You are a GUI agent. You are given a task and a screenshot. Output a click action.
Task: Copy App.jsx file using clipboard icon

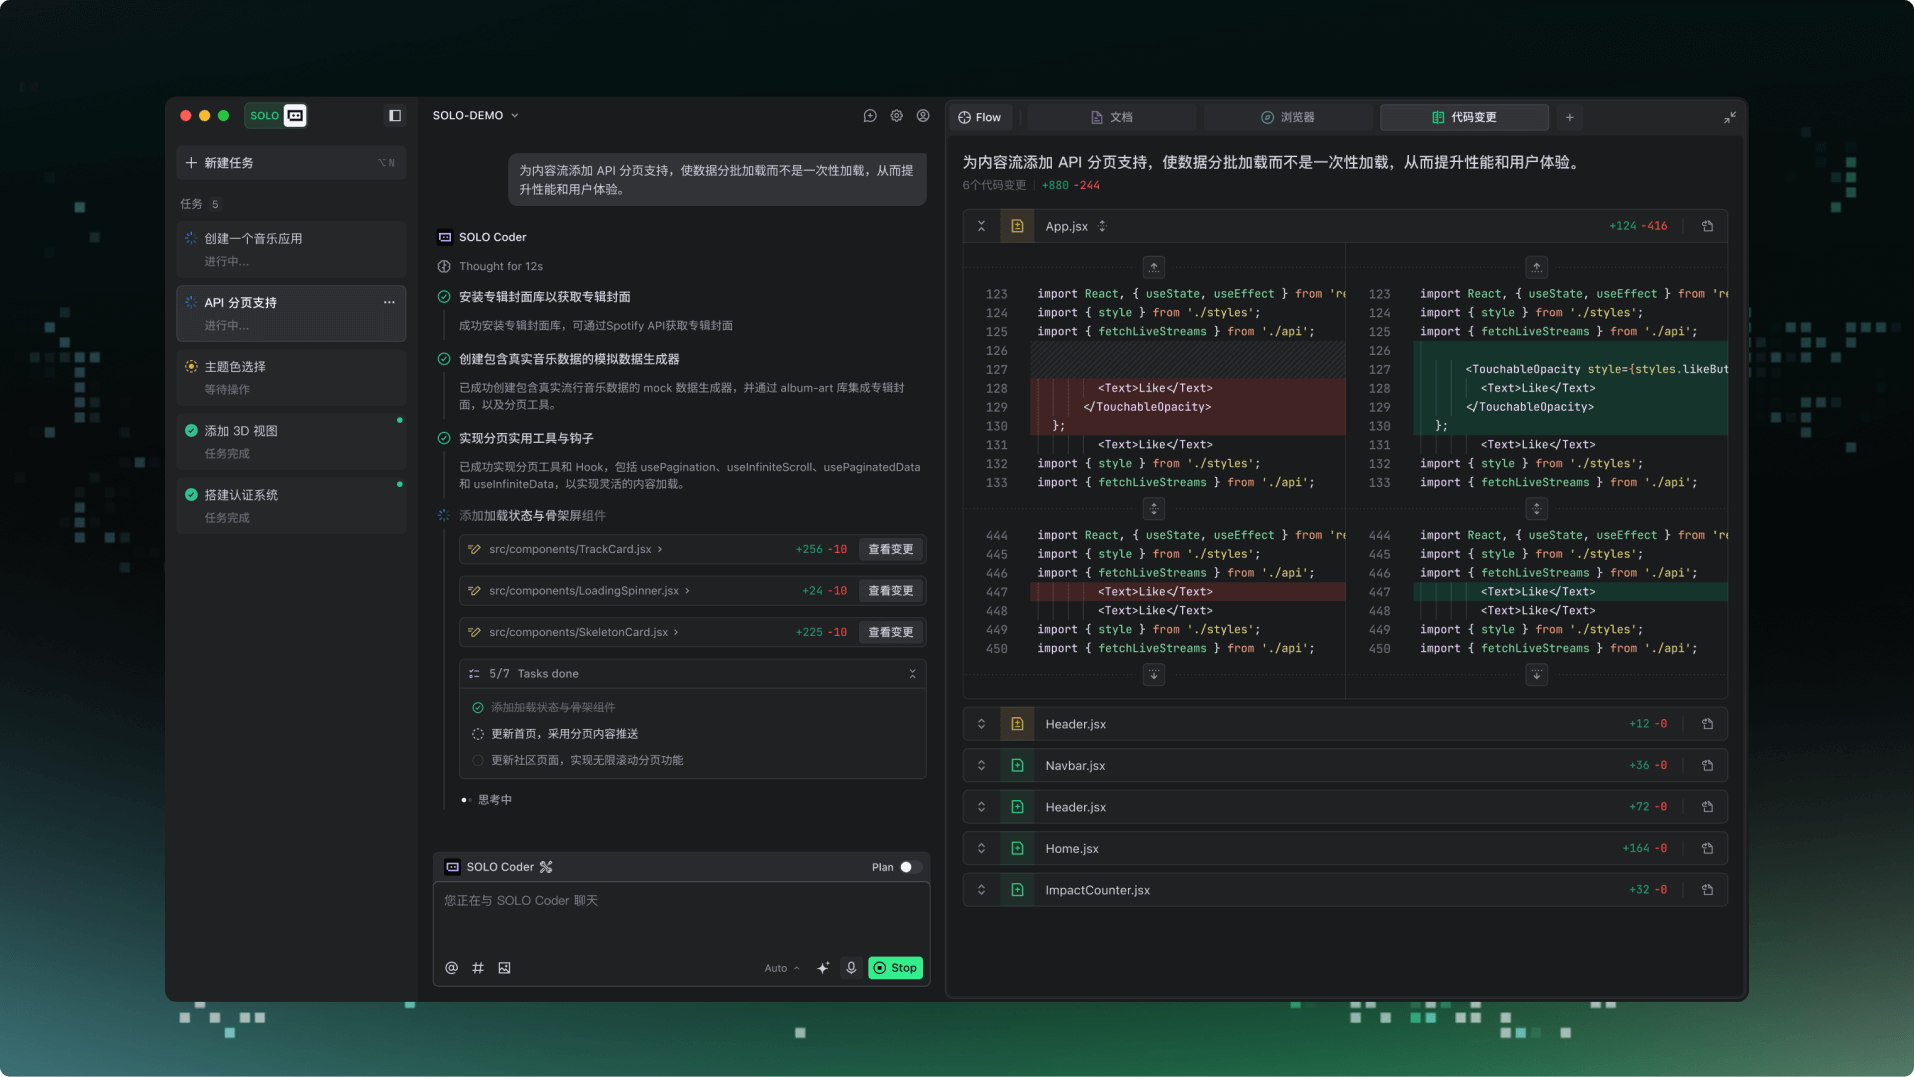pyautogui.click(x=1708, y=226)
